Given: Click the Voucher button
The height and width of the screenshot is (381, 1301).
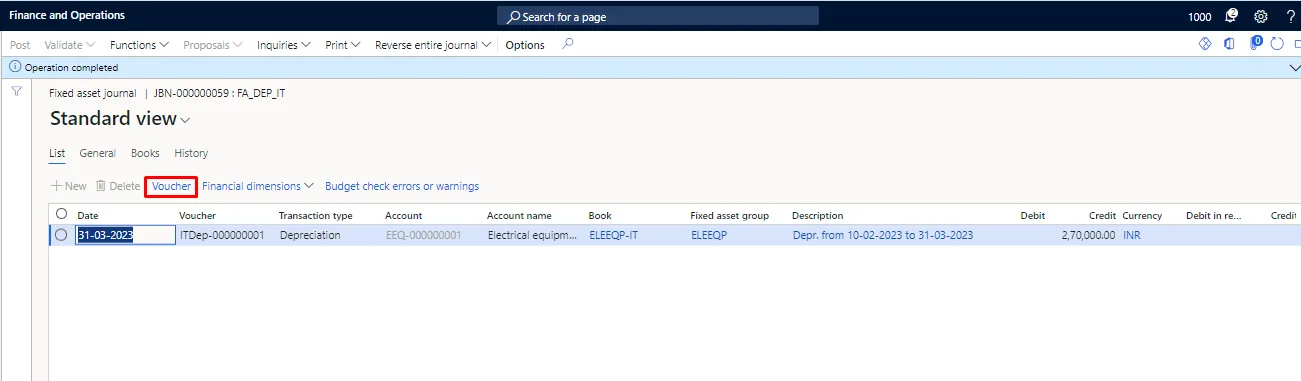Looking at the screenshot, I should pos(171,186).
